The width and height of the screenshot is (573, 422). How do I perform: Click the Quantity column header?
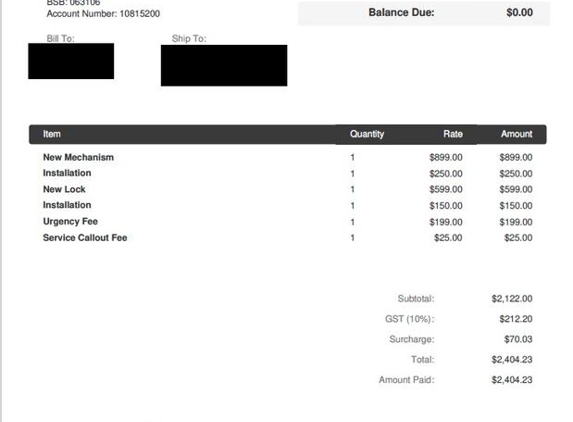tap(367, 134)
